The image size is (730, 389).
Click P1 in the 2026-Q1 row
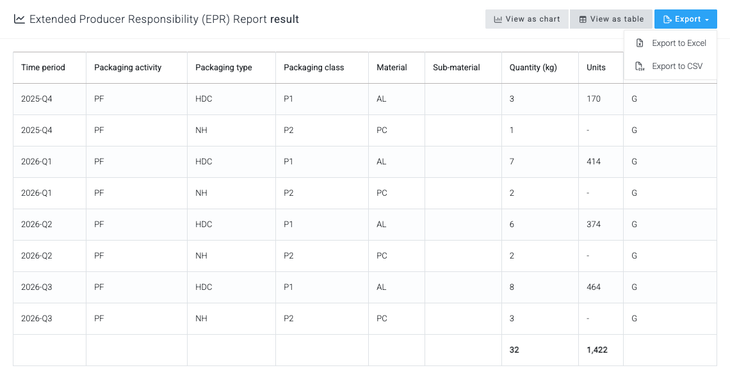(288, 161)
